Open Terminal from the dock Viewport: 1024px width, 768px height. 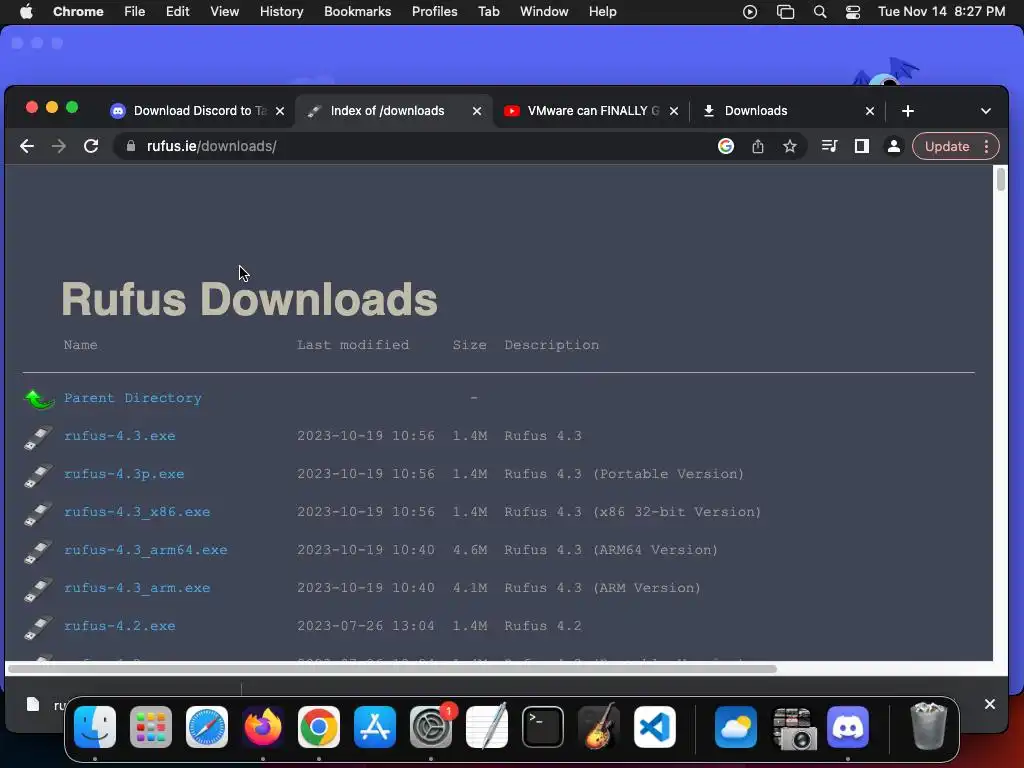click(x=543, y=727)
